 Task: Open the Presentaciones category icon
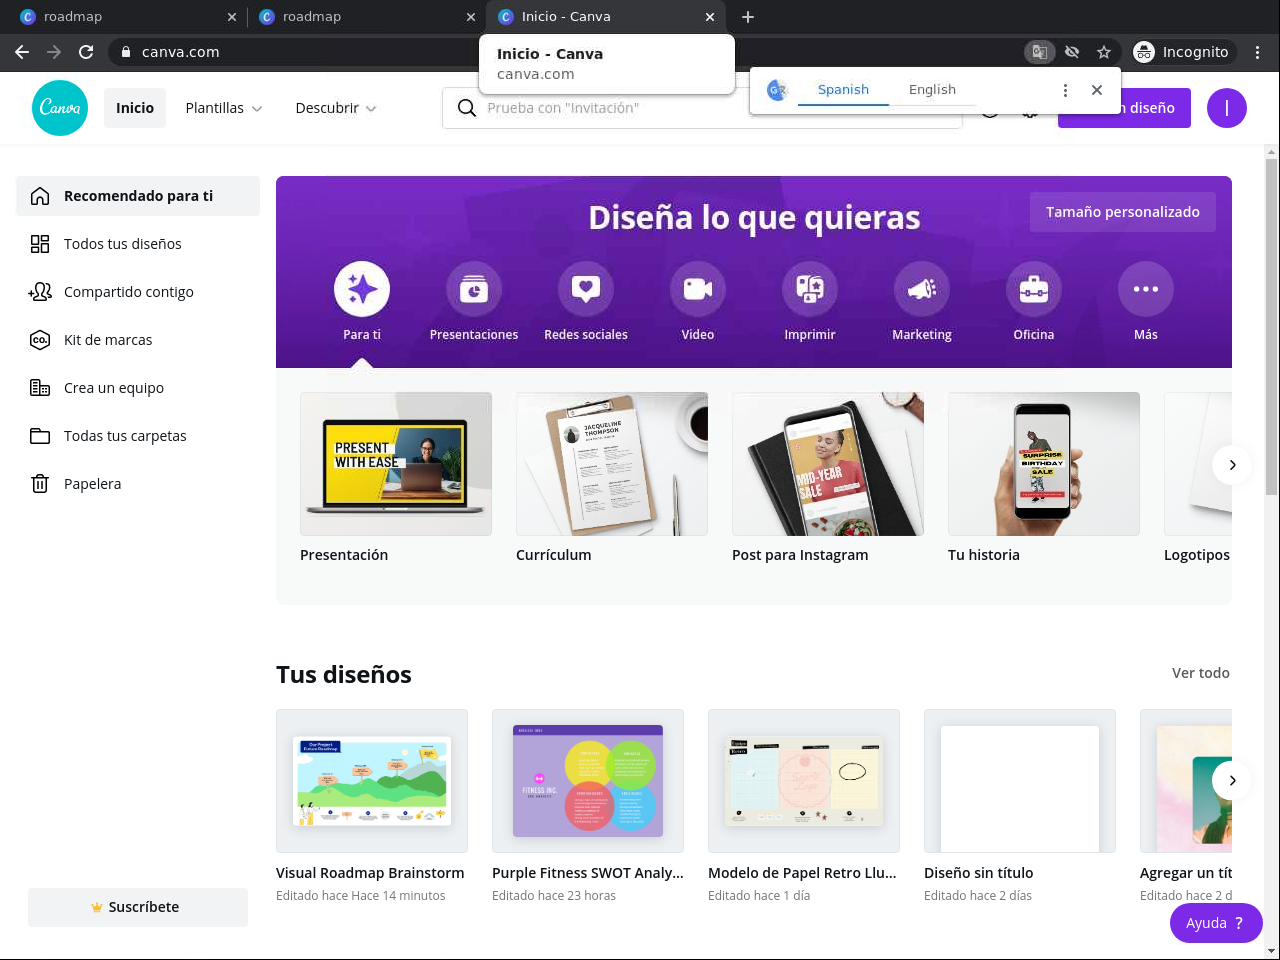pos(474,289)
